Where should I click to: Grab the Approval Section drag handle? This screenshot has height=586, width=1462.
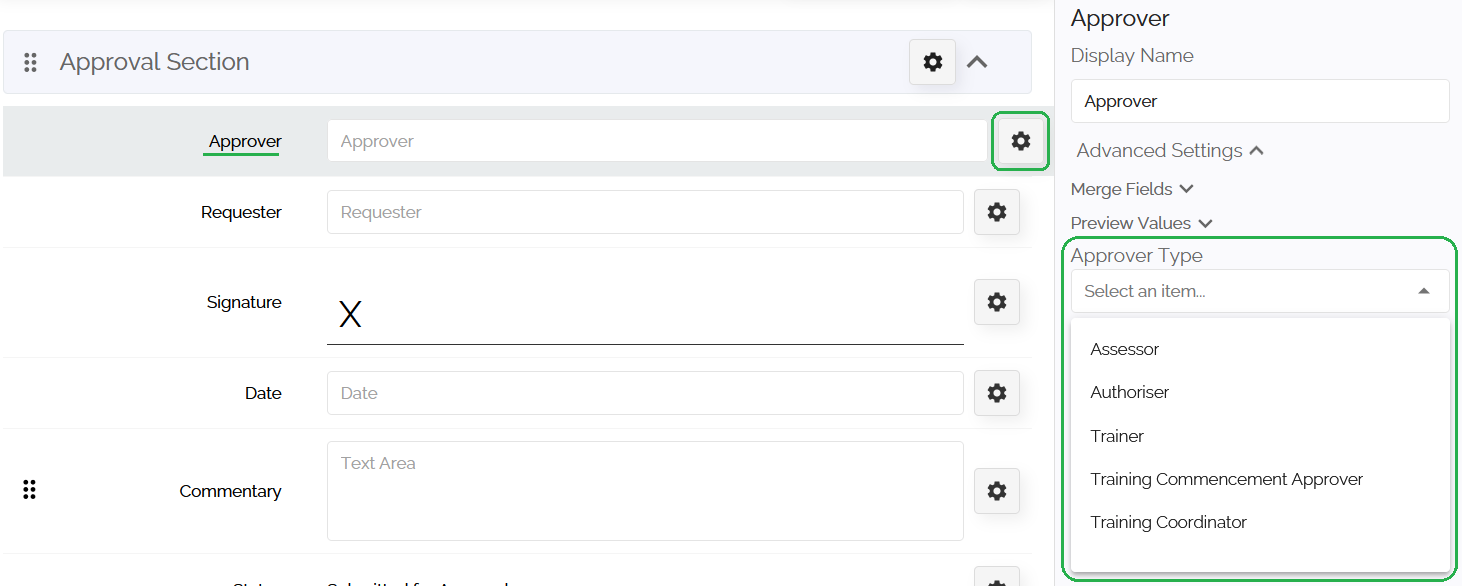tap(30, 62)
